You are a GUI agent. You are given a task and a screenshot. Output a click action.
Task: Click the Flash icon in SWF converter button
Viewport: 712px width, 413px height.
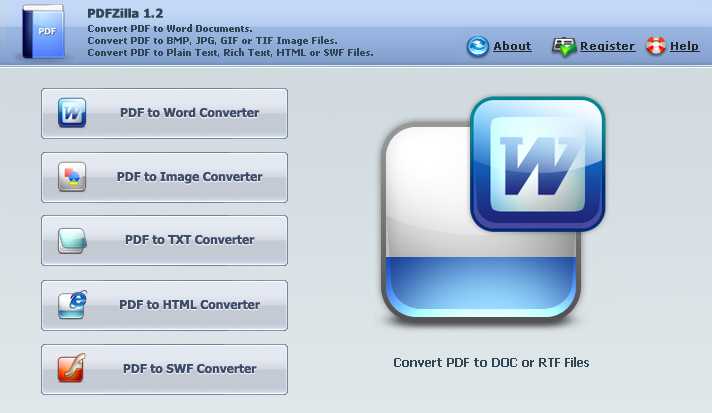click(71, 368)
